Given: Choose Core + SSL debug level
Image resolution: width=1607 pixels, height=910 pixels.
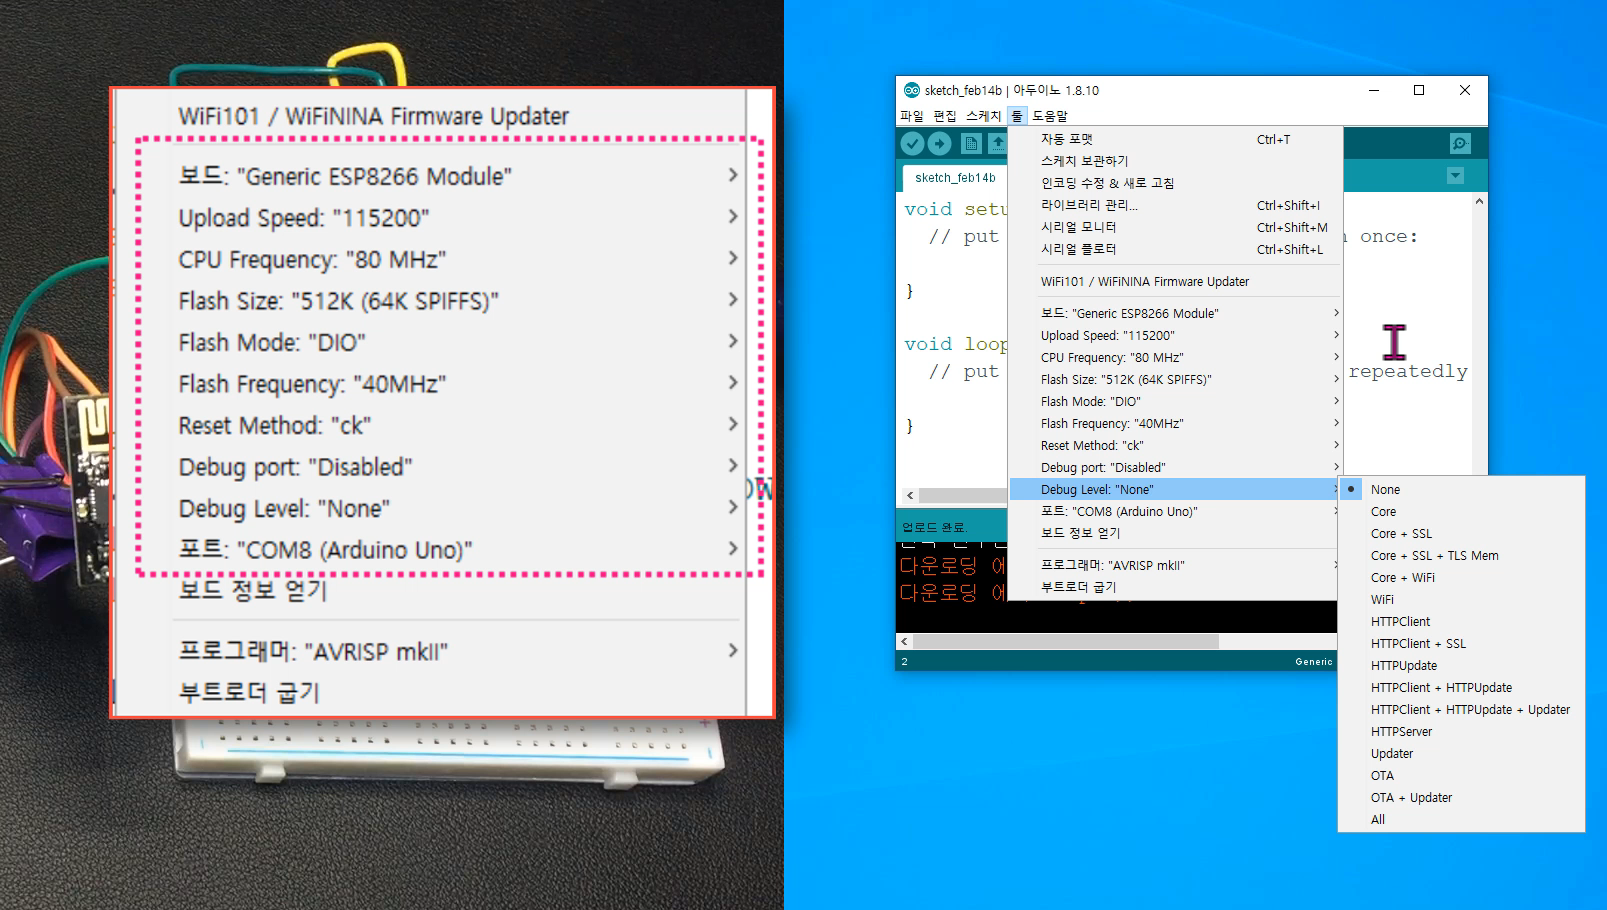Looking at the screenshot, I should tap(1461, 533).
